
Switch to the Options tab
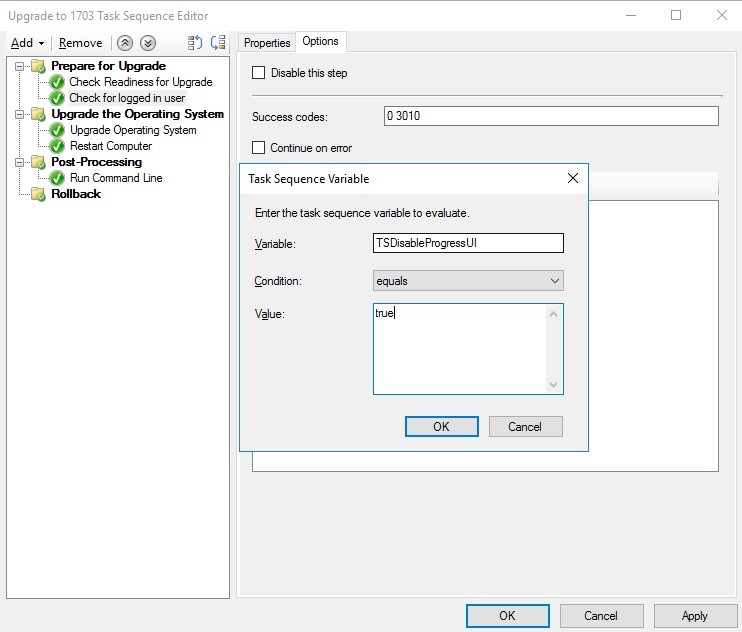point(320,42)
